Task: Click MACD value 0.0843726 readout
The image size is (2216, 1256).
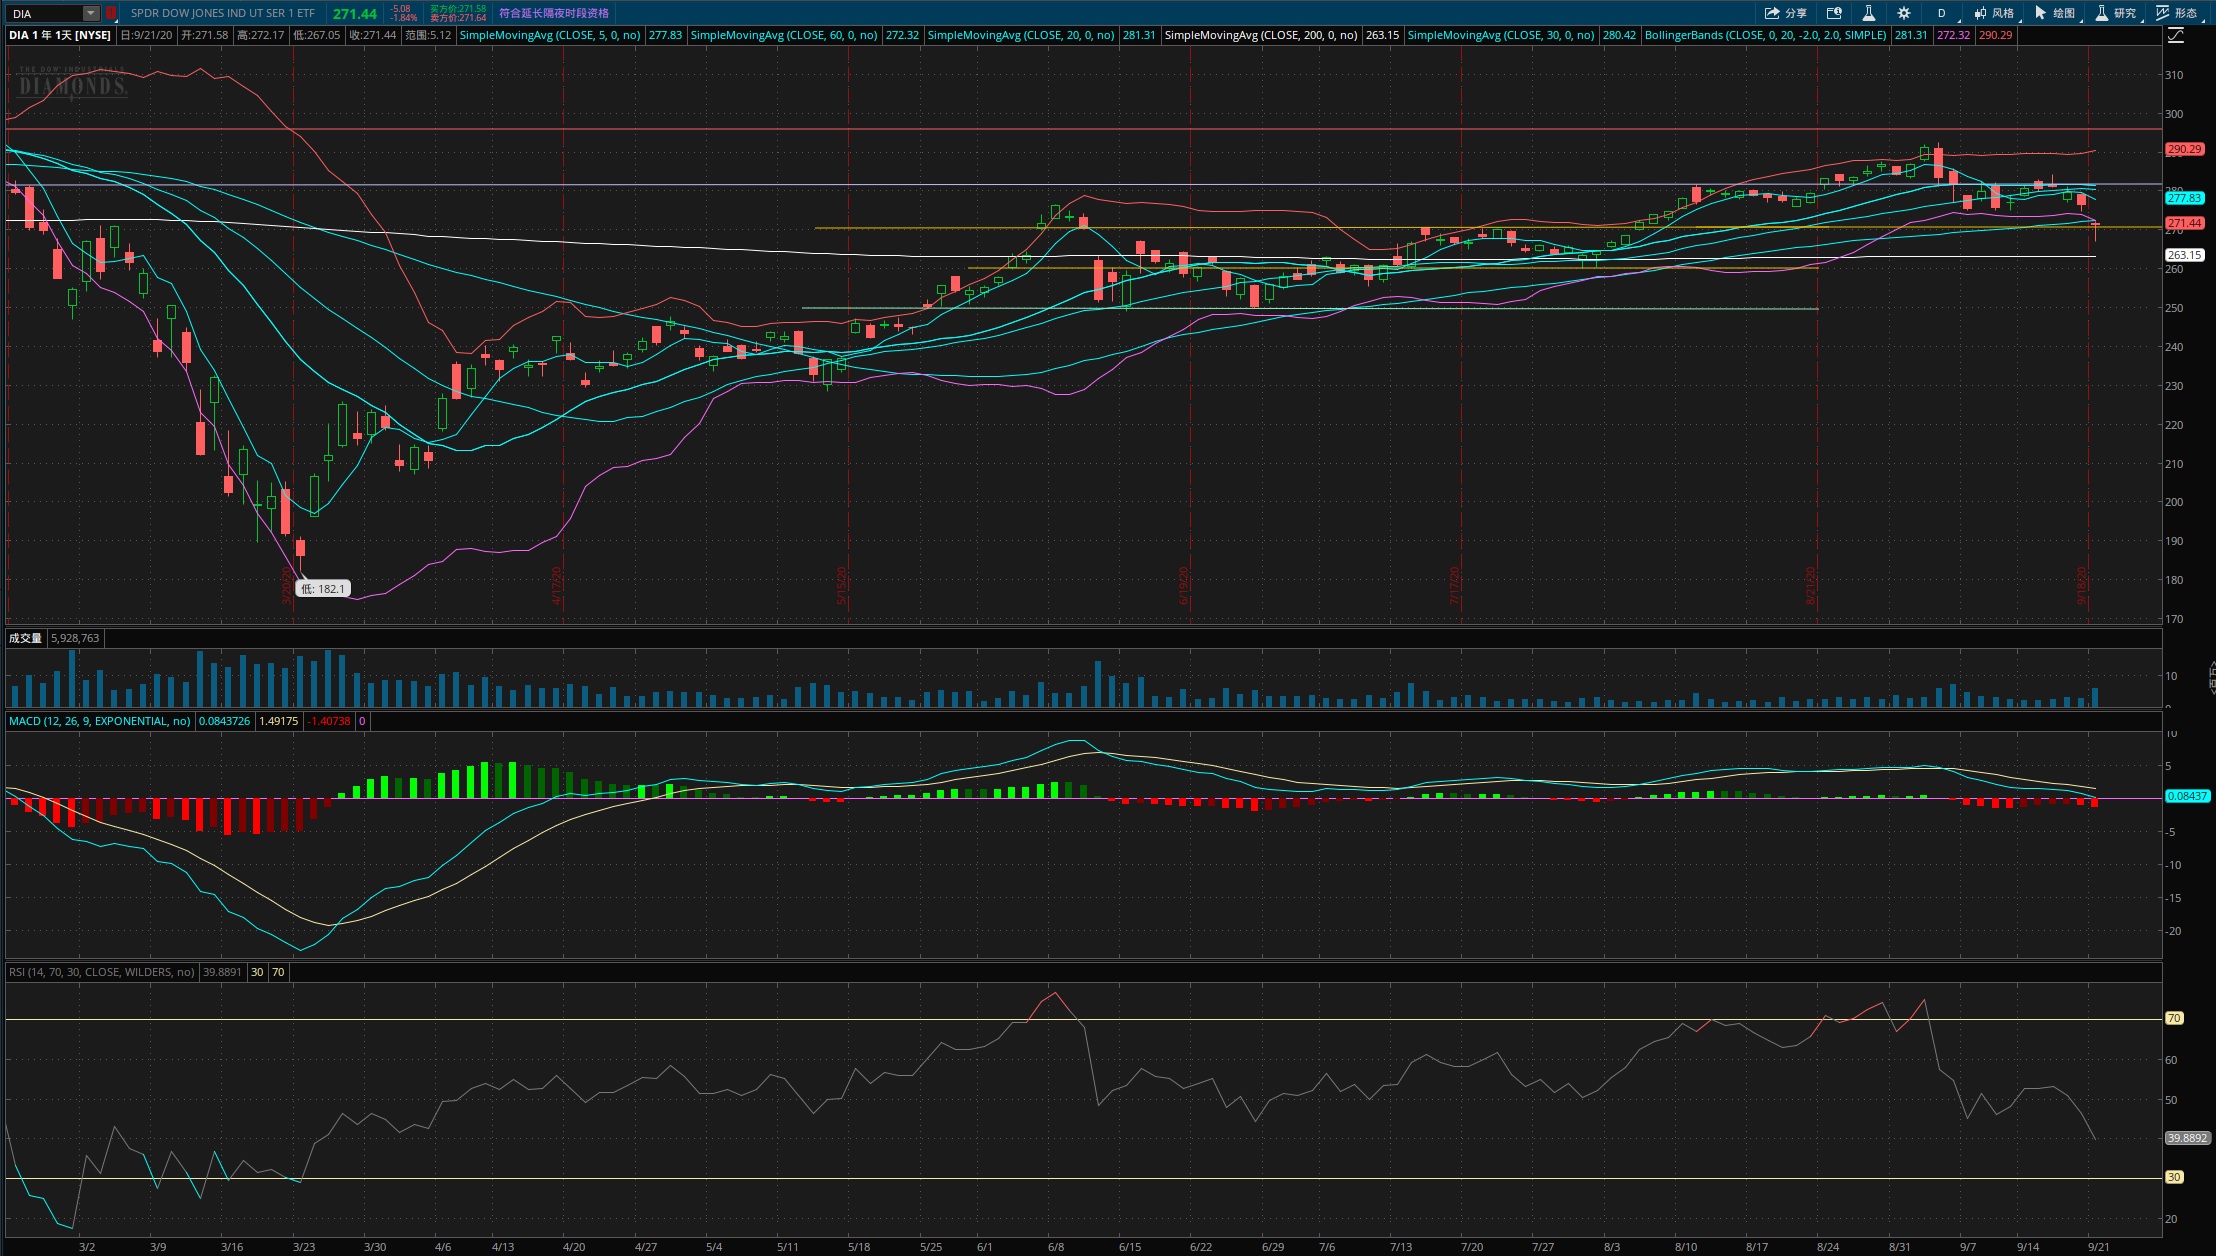Action: (225, 721)
